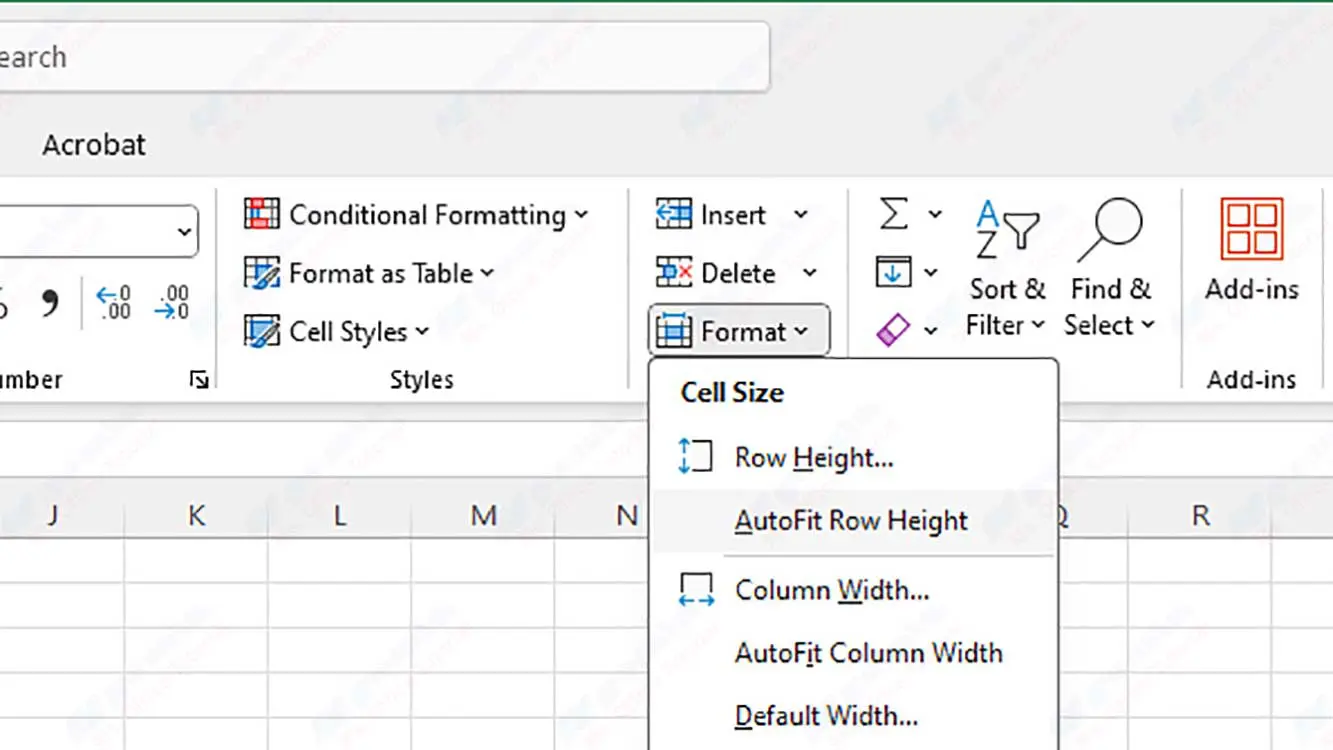Screen dimensions: 1333x750
Task: Click the Format as Table icon
Action: tap(262, 273)
